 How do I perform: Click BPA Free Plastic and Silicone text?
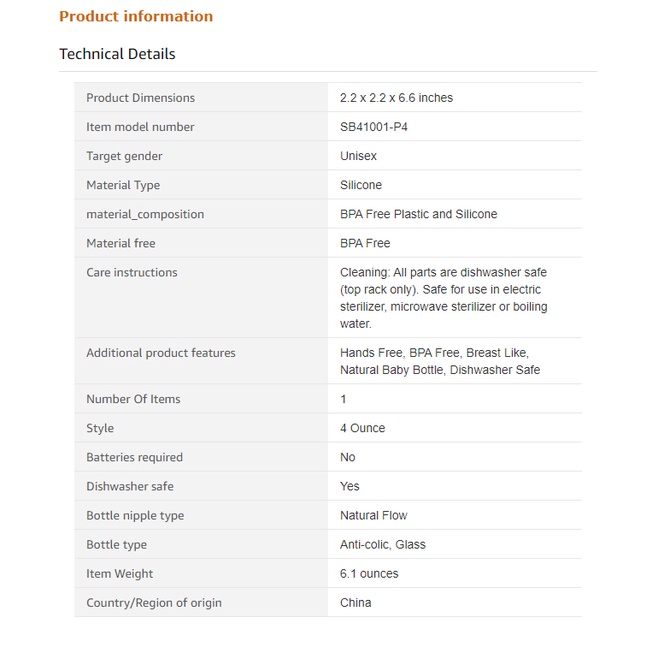coord(418,214)
